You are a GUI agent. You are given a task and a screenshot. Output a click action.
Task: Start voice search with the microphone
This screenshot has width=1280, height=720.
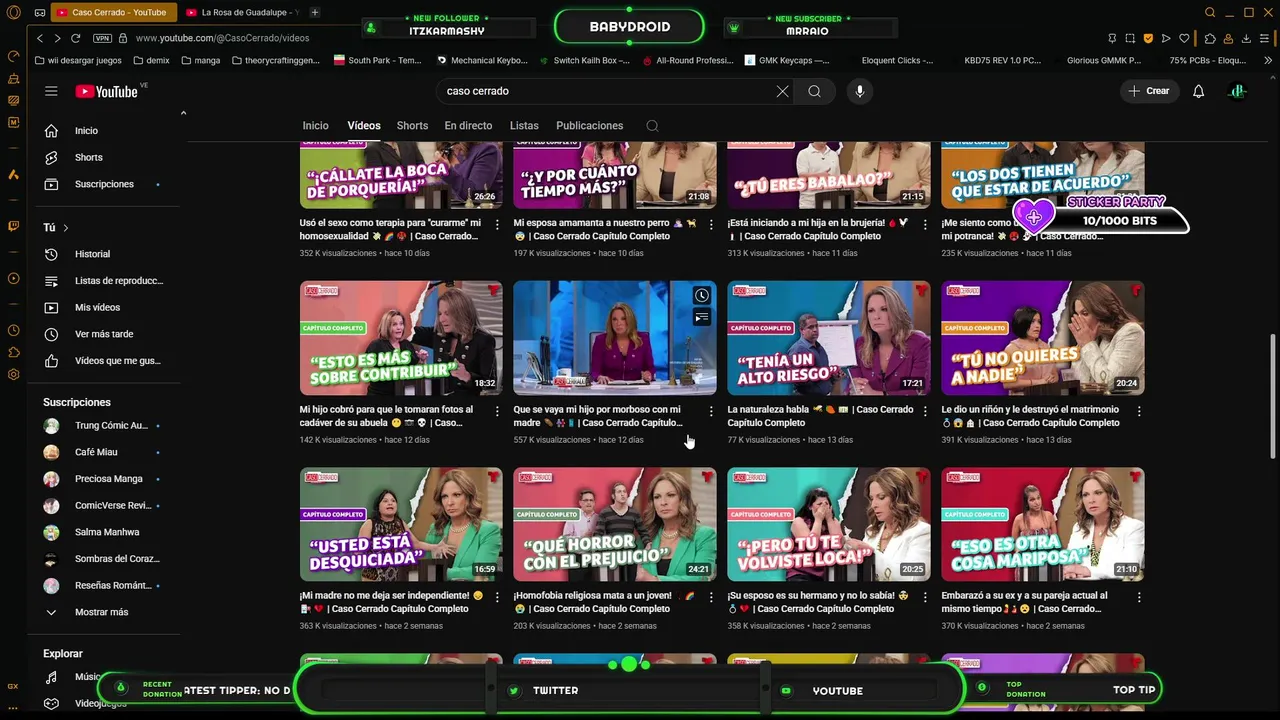(x=859, y=91)
